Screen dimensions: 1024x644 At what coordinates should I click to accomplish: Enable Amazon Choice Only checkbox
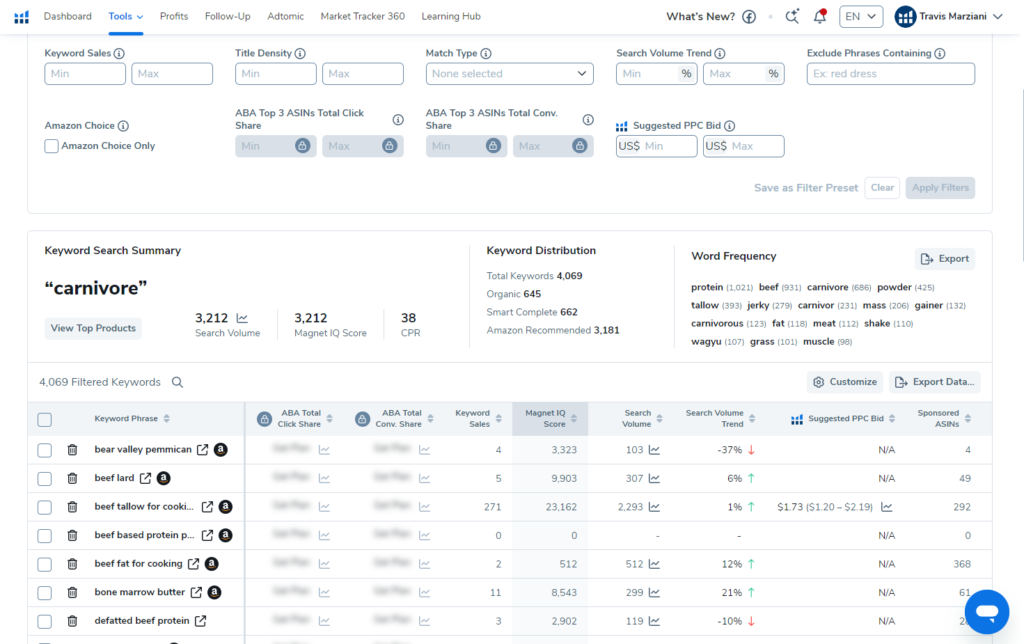[x=52, y=146]
